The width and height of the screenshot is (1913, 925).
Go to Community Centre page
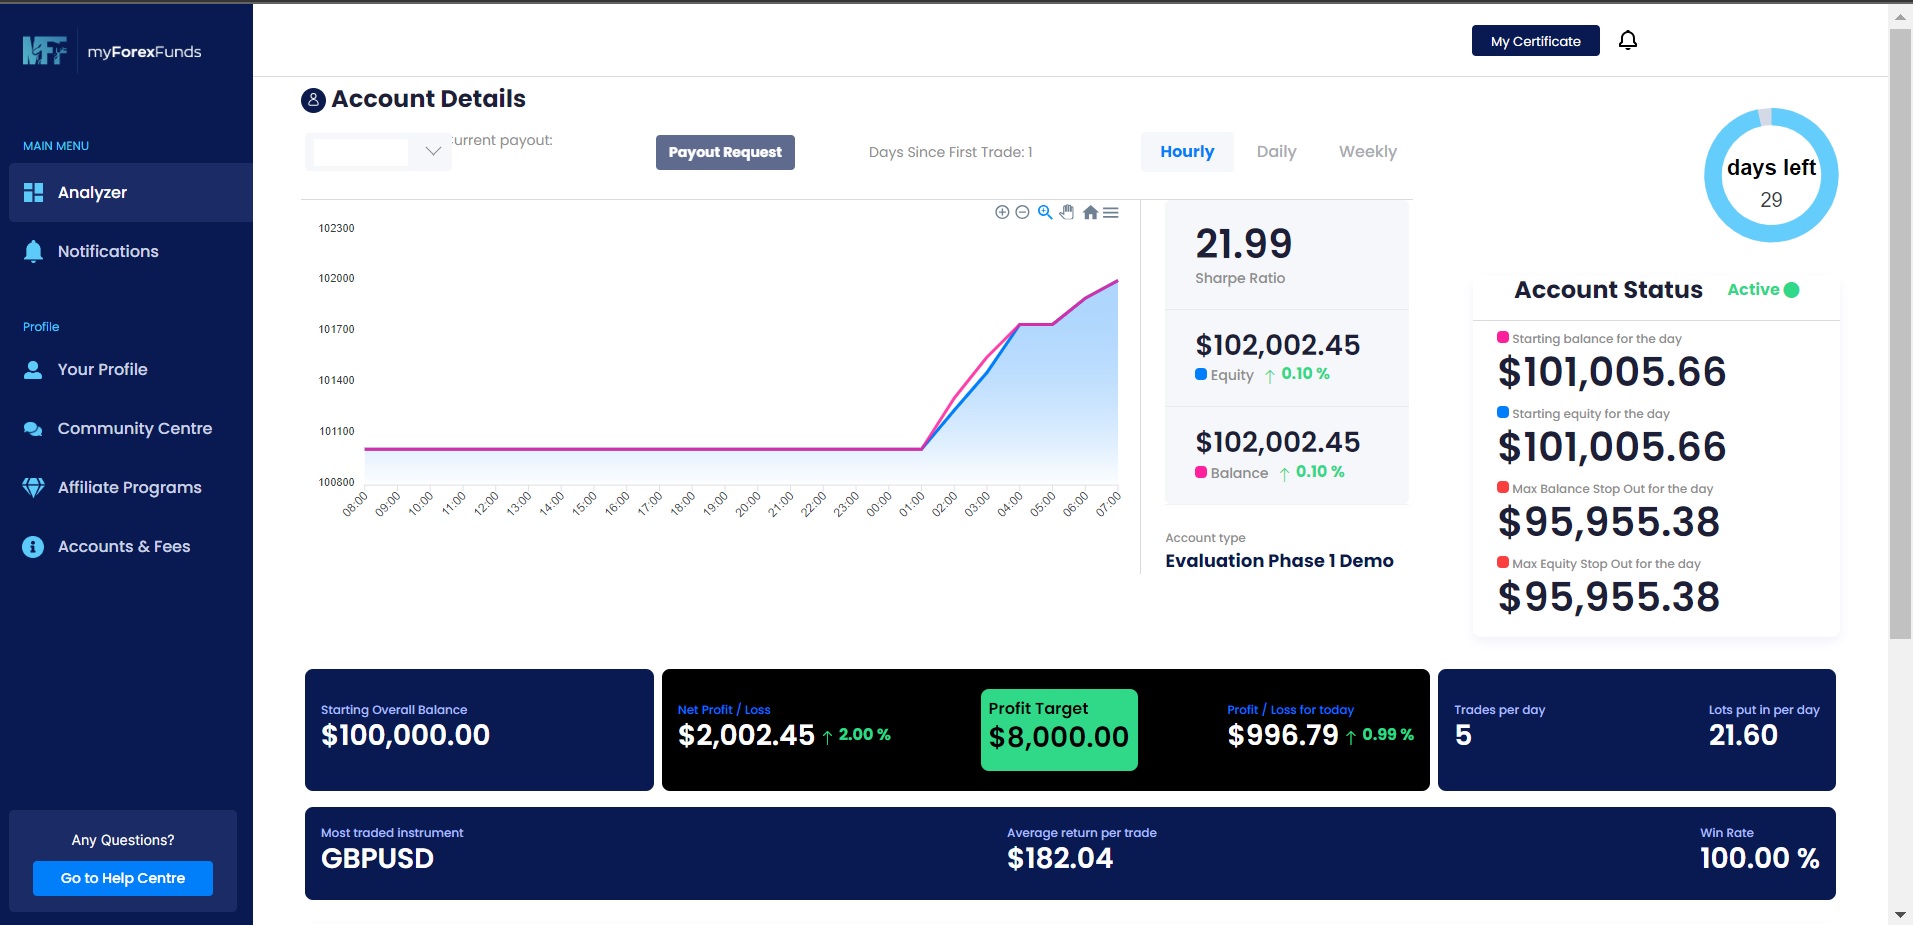pos(134,429)
